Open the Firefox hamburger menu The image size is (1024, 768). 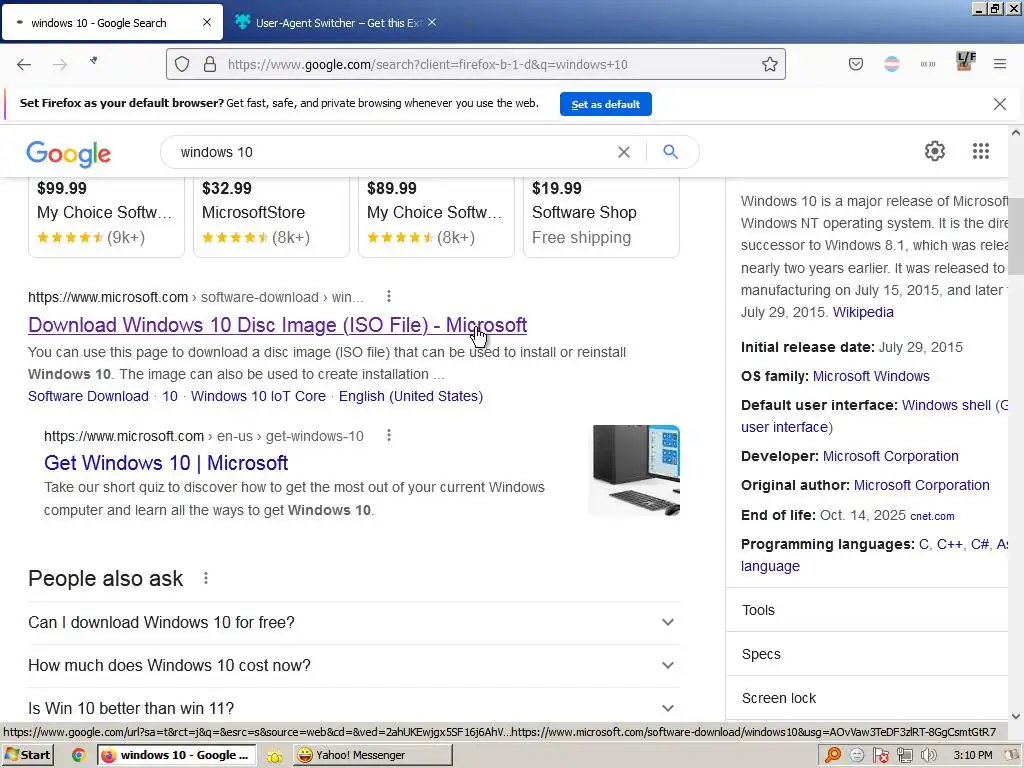click(x=999, y=64)
